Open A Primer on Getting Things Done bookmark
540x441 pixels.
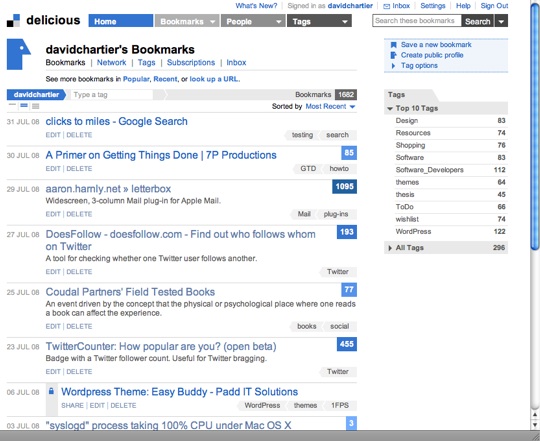(161, 155)
